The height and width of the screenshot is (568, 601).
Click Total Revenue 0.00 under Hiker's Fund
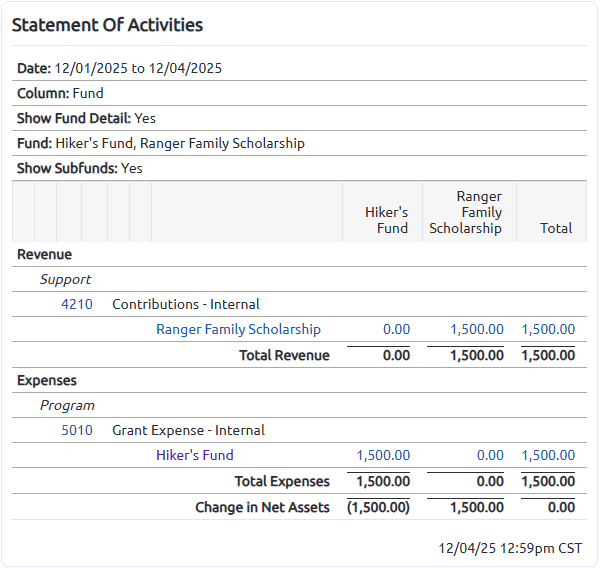[x=396, y=355]
